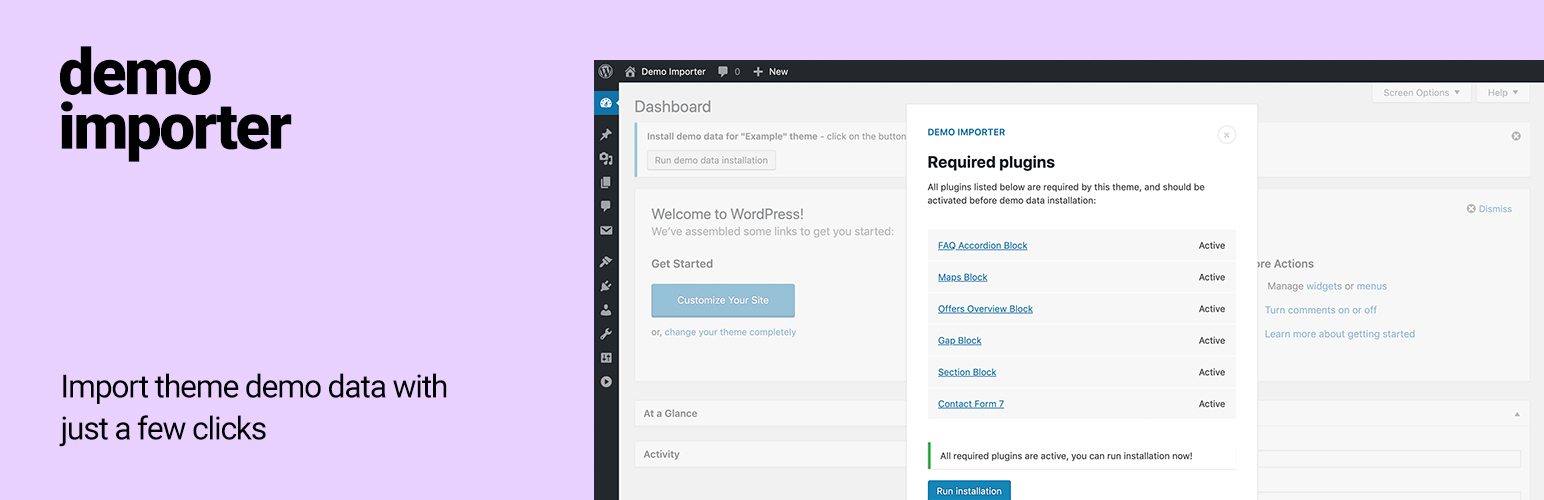The height and width of the screenshot is (500, 1544).
Task: Dismiss the demo data notice with X
Action: click(1516, 136)
